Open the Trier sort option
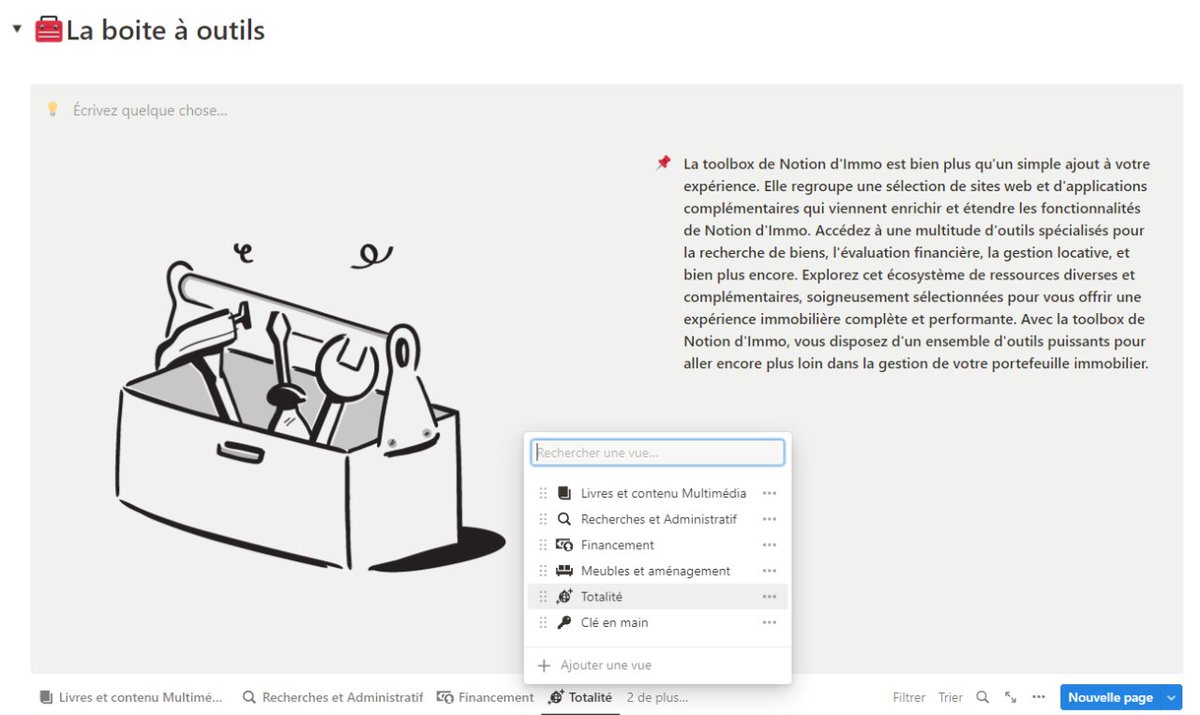 [951, 698]
